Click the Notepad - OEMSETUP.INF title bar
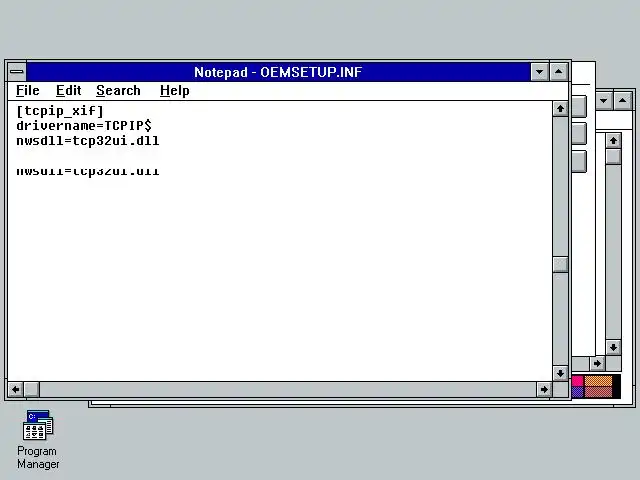 coord(278,72)
